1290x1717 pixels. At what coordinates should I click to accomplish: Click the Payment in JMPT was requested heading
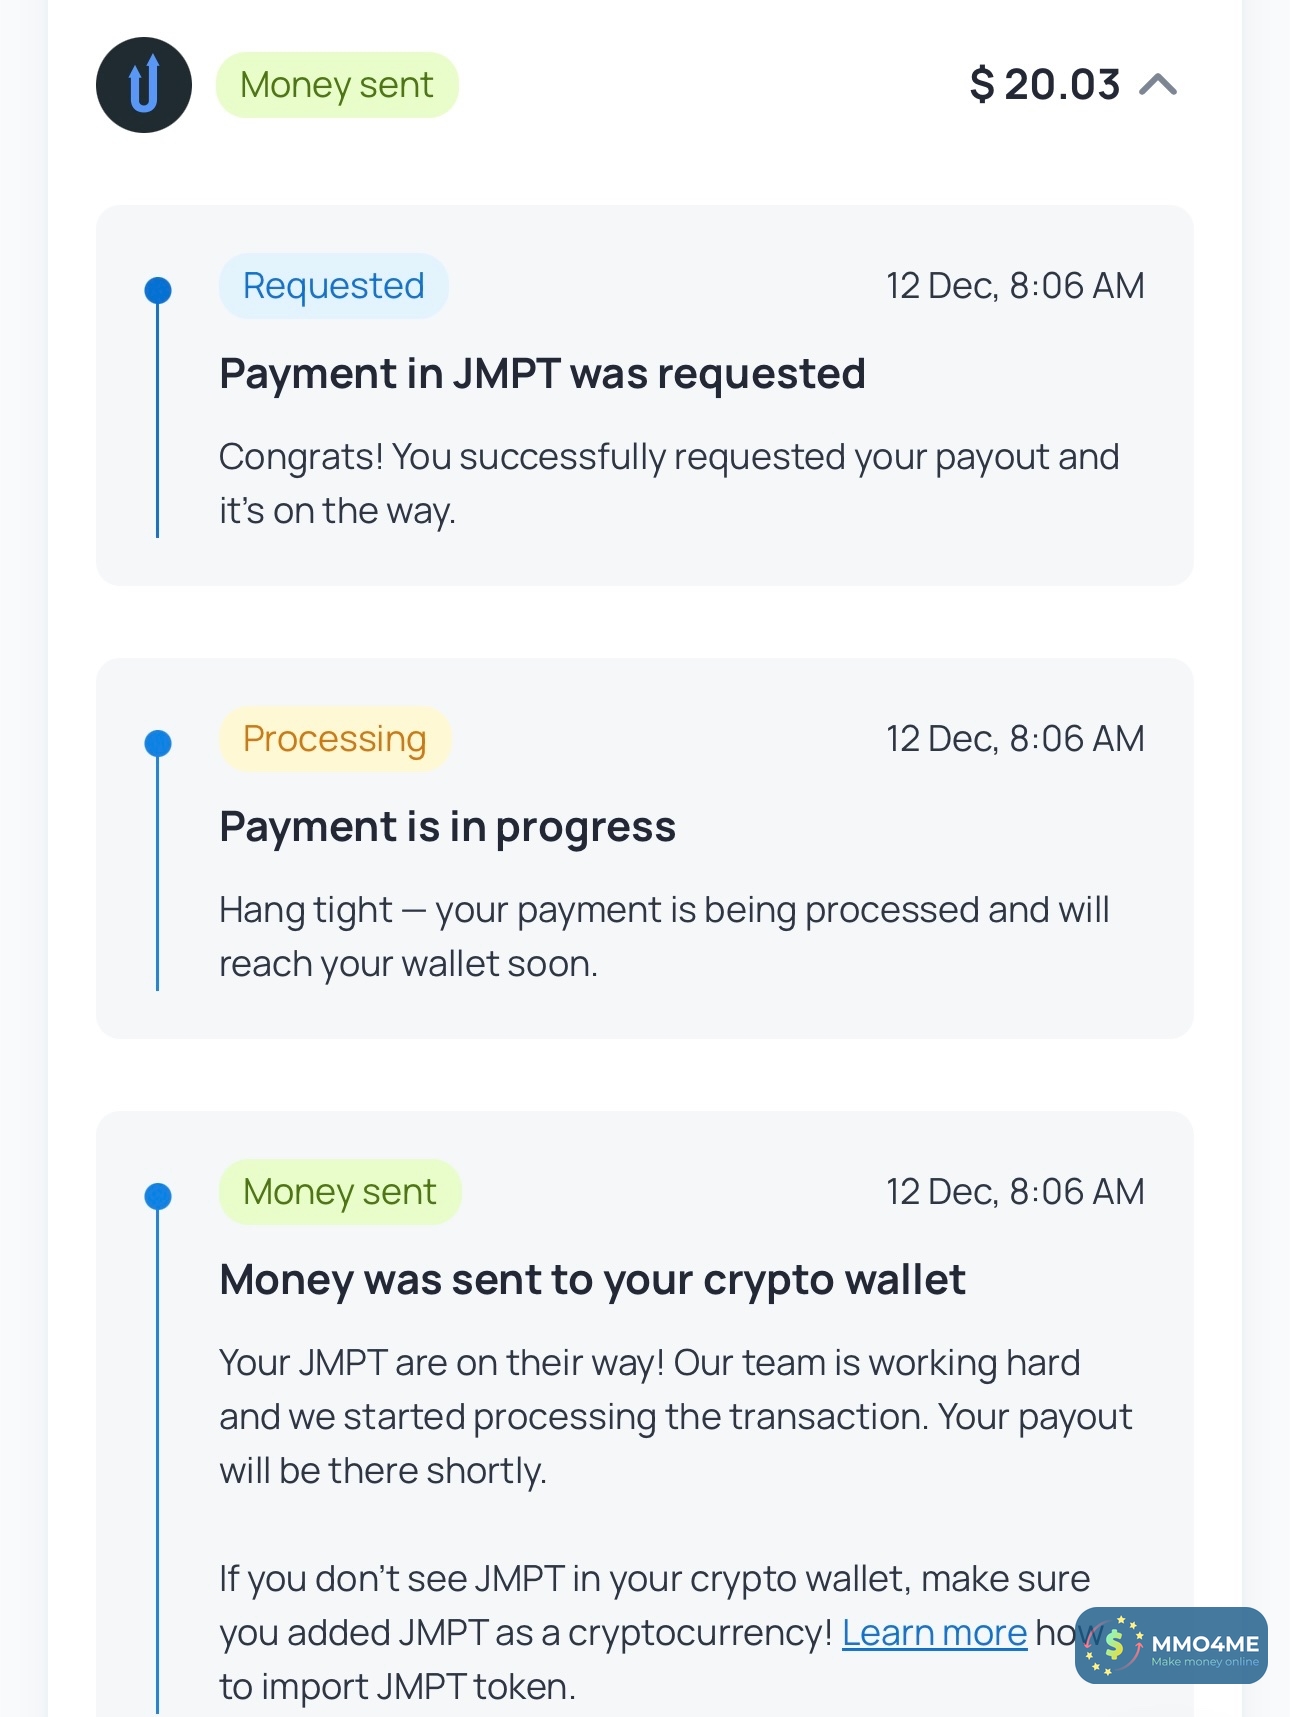point(542,374)
